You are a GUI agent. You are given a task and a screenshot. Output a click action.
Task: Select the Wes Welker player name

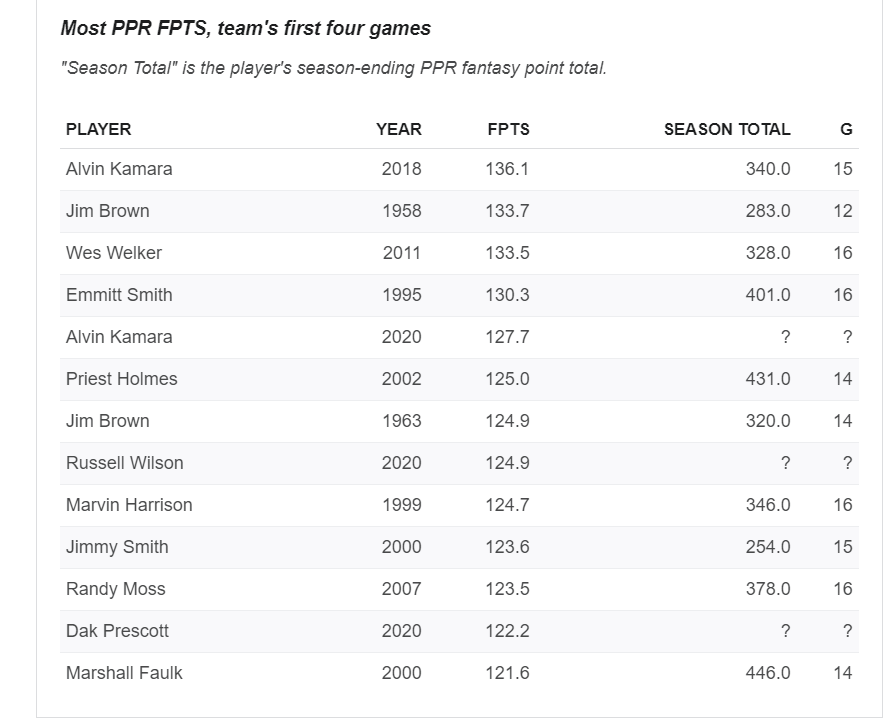click(114, 253)
